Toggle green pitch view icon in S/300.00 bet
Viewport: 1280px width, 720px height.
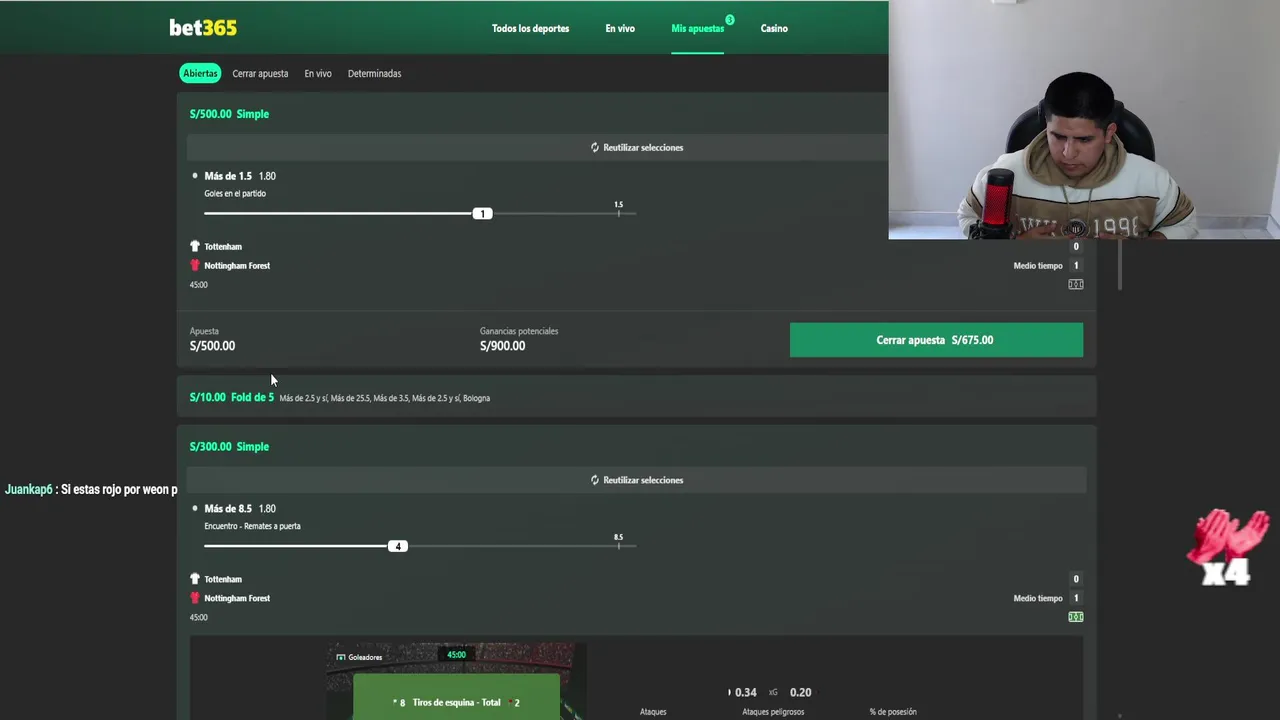pos(1075,617)
